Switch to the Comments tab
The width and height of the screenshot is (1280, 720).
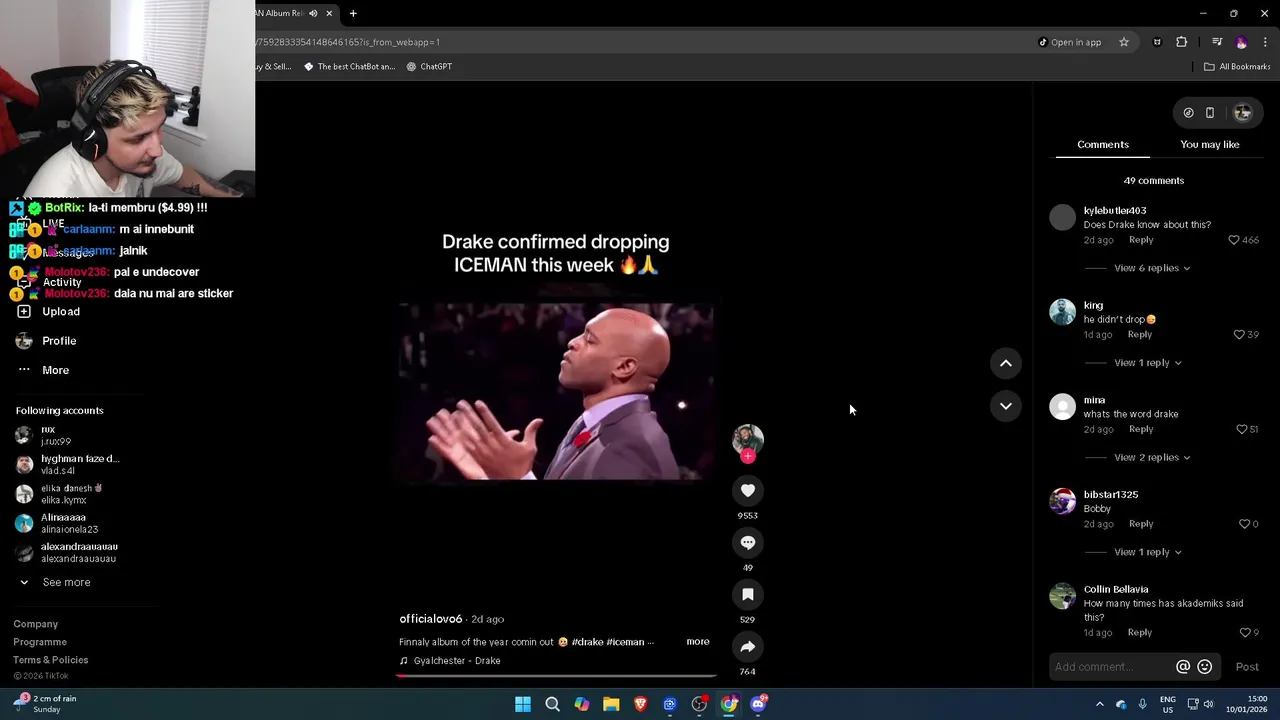click(x=1102, y=144)
